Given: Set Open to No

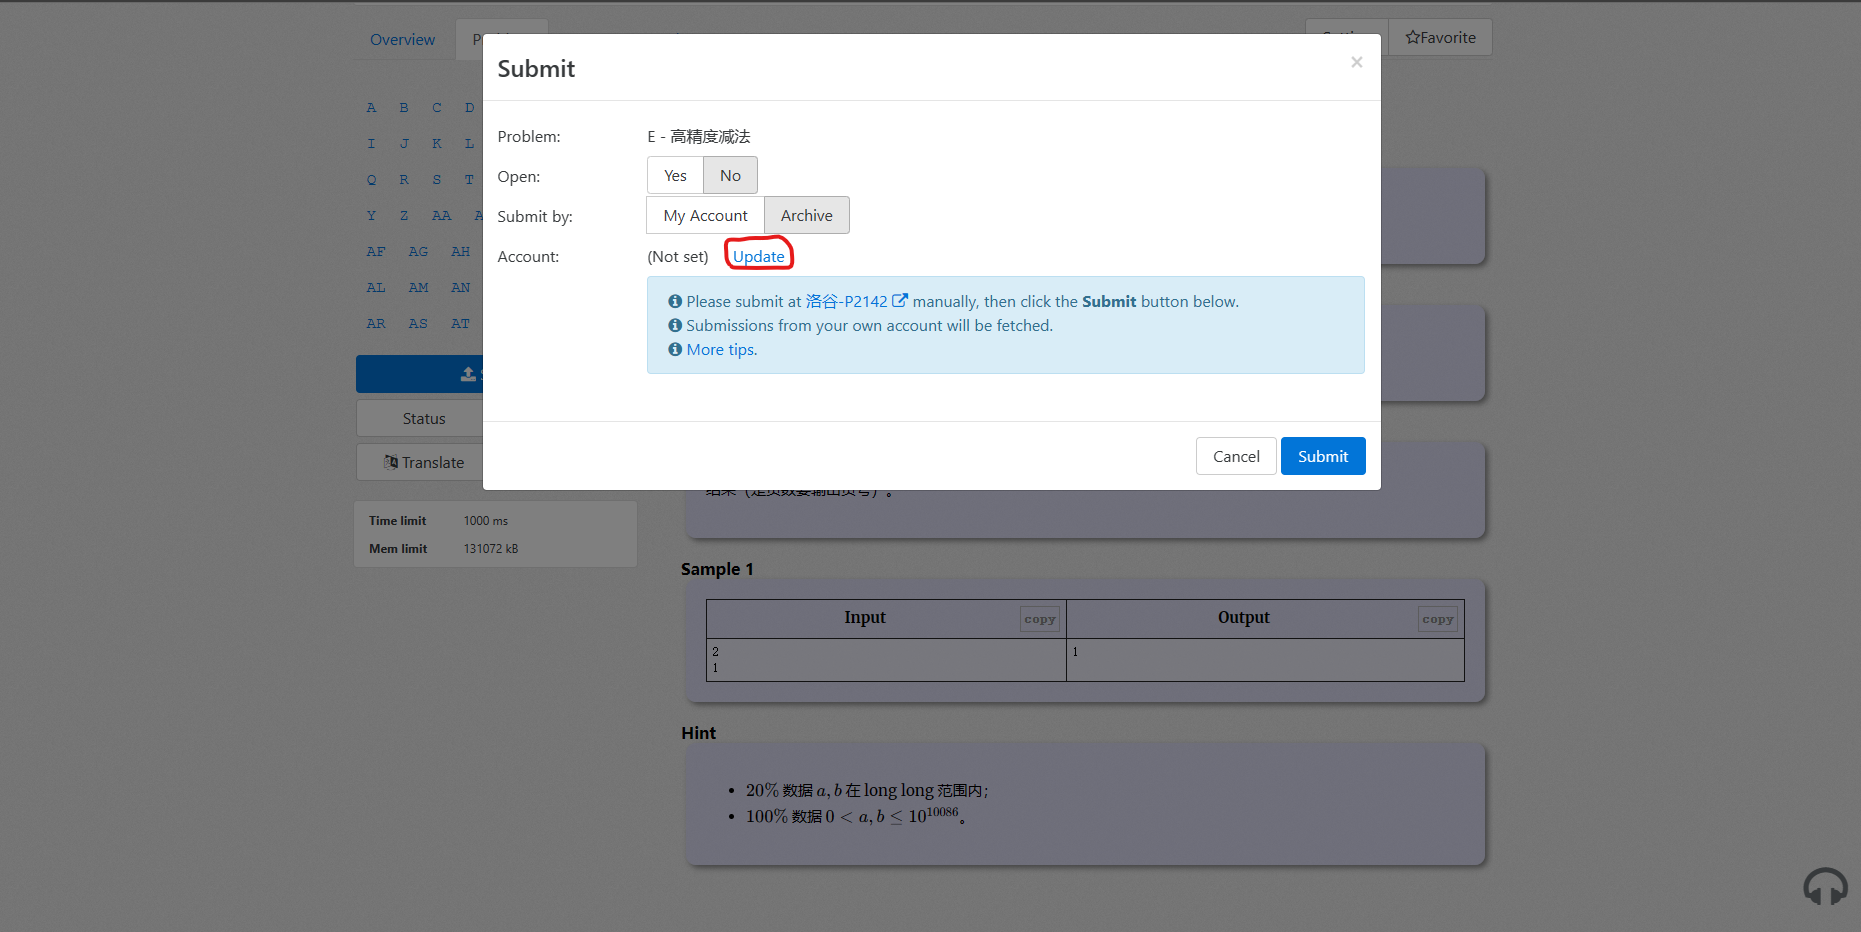Looking at the screenshot, I should click(x=730, y=176).
